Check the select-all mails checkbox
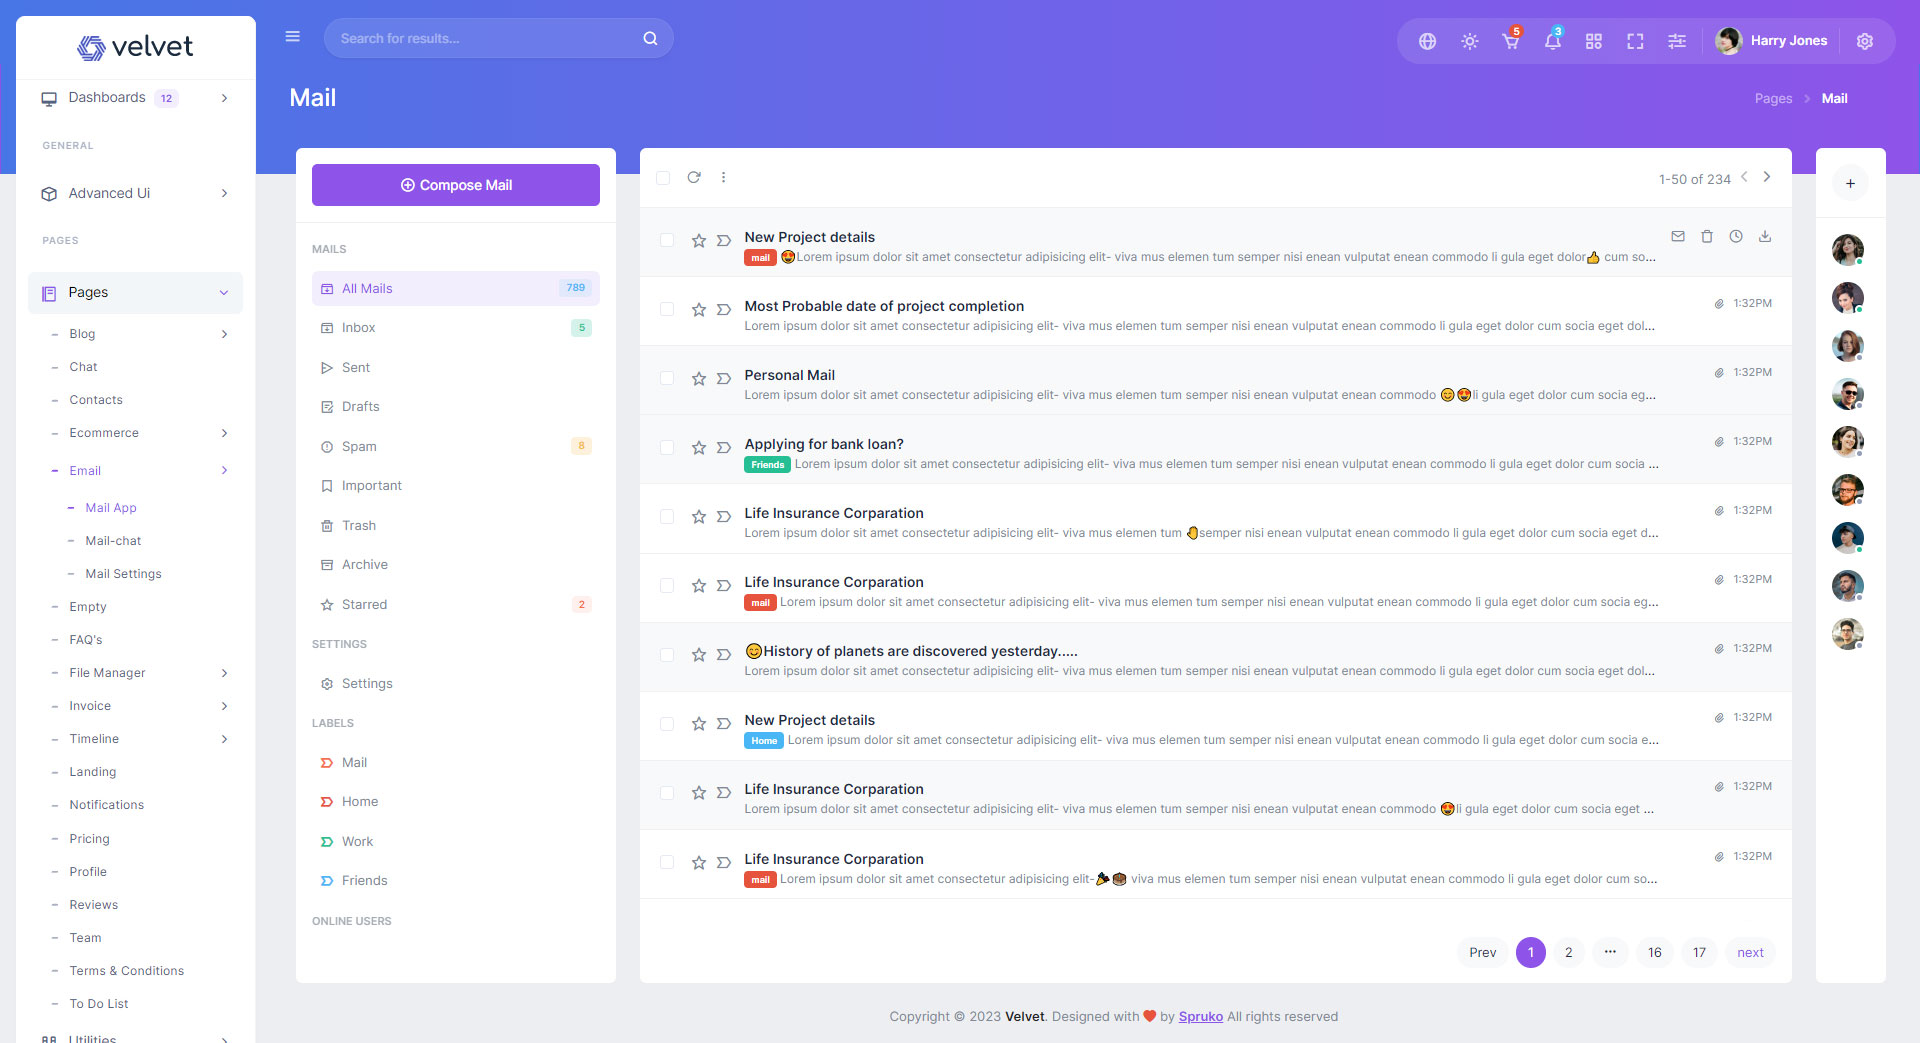The height and width of the screenshot is (1043, 1920). [x=663, y=178]
